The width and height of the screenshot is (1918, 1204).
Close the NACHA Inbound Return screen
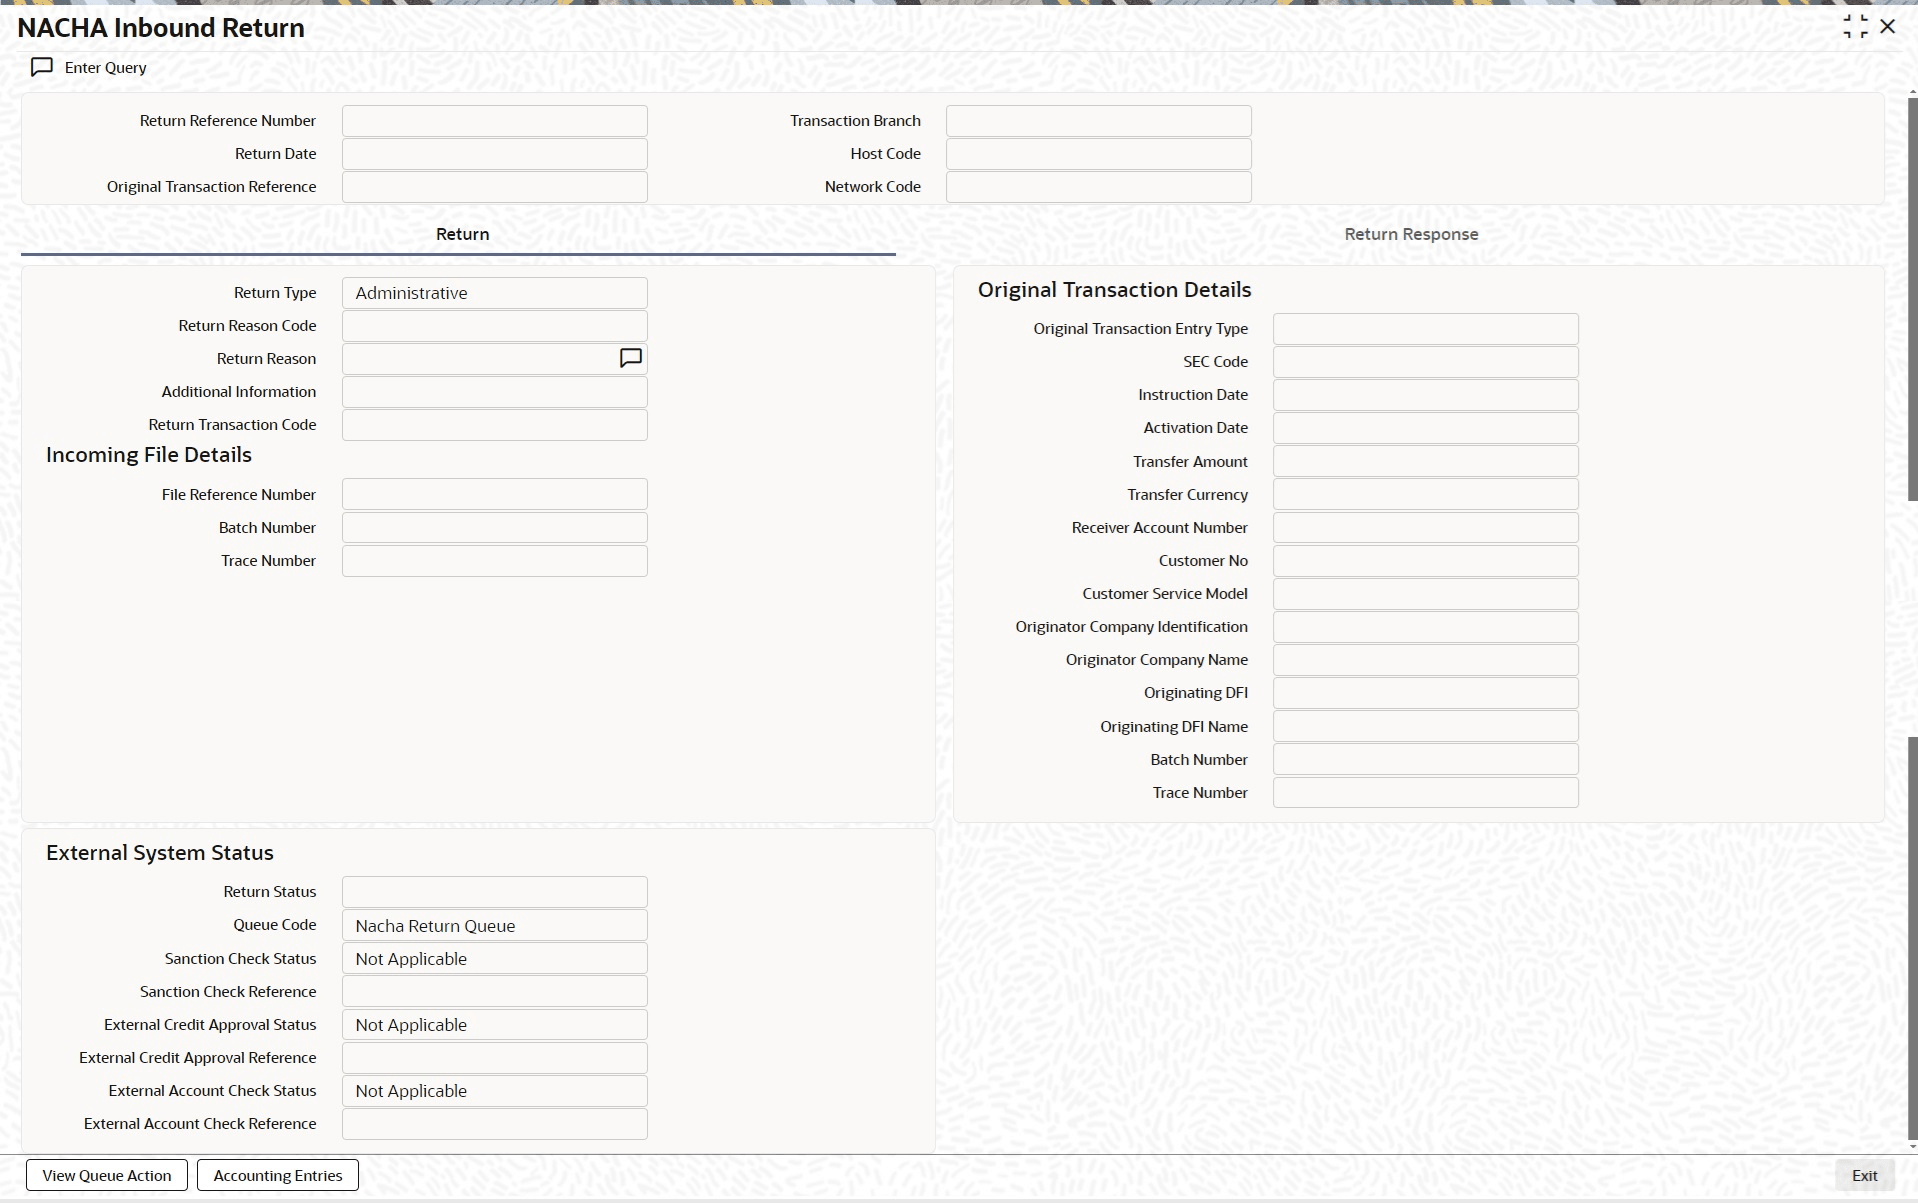pos(1888,27)
